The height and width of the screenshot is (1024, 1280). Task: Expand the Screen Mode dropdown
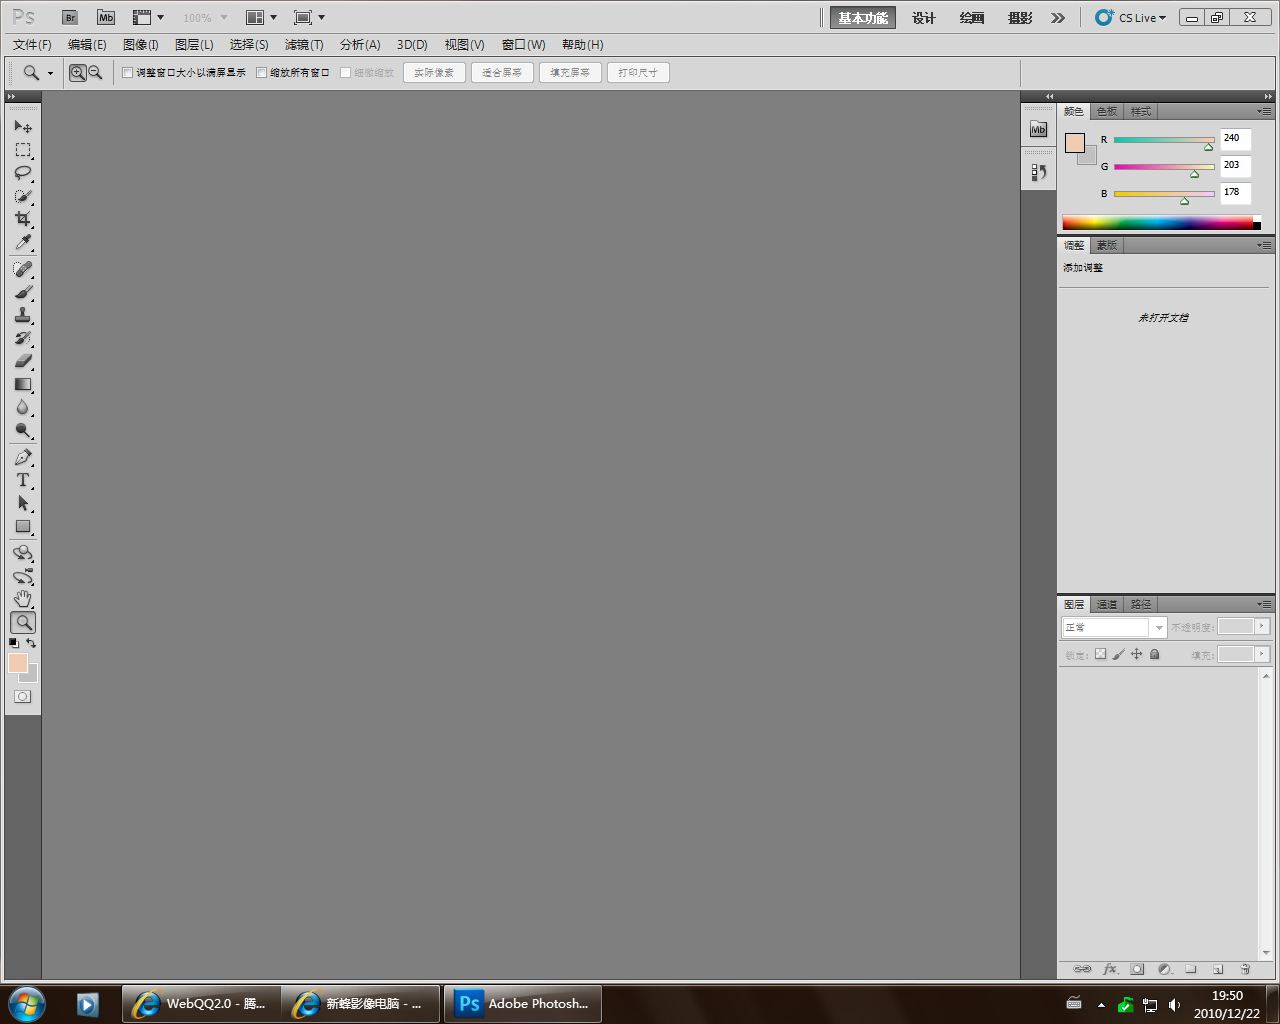click(x=309, y=18)
